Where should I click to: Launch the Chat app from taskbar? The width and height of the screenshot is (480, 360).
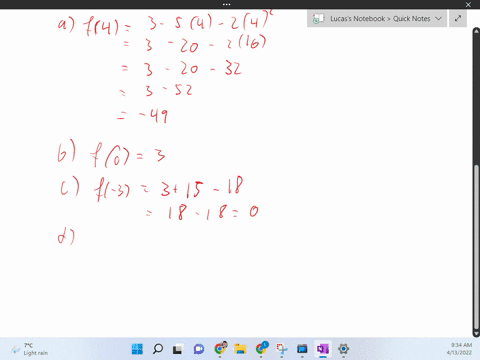pyautogui.click(x=199, y=349)
